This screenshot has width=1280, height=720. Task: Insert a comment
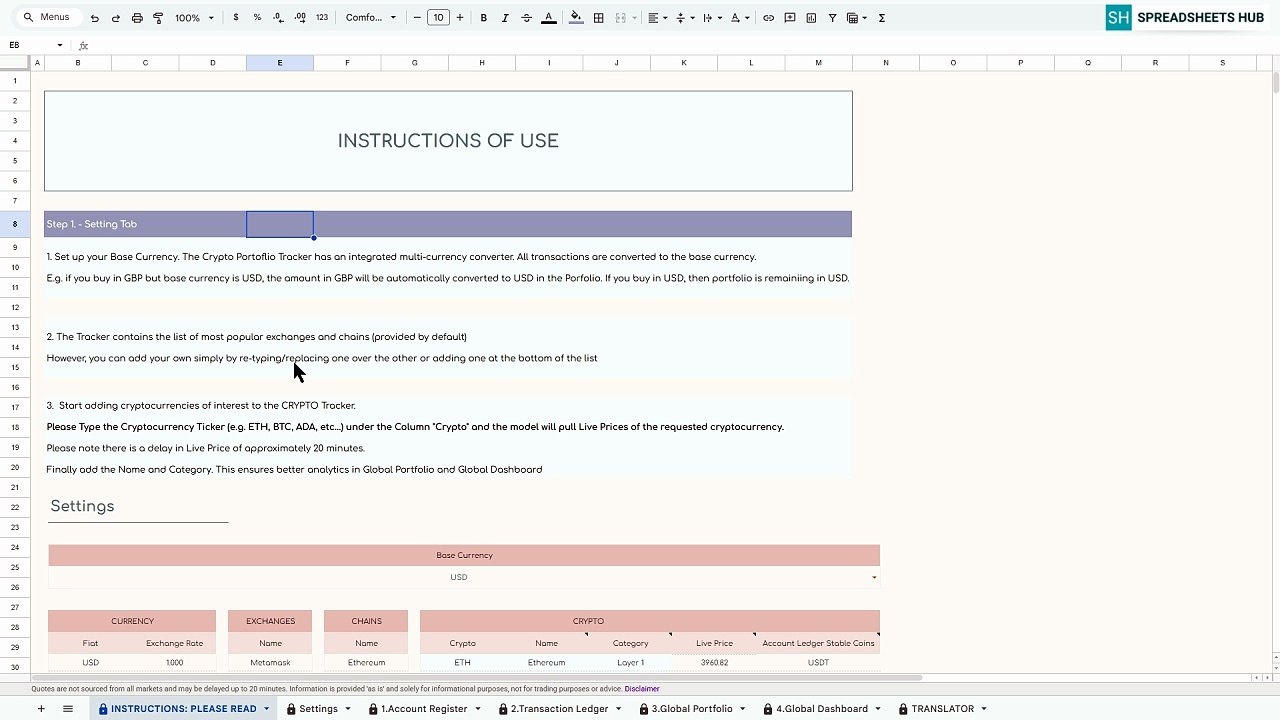point(790,18)
